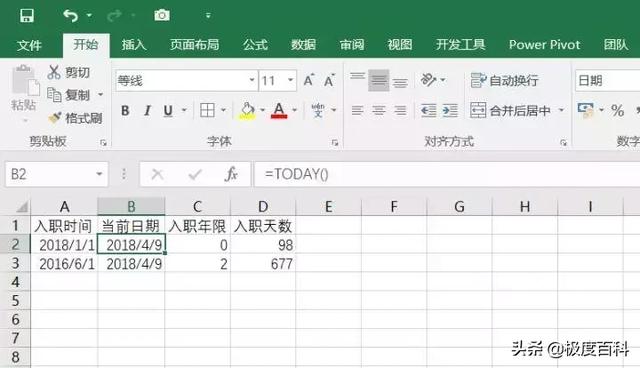This screenshot has width=640, height=368.
Task: Click the formula bar confirm checkmark icon
Action: point(195,175)
